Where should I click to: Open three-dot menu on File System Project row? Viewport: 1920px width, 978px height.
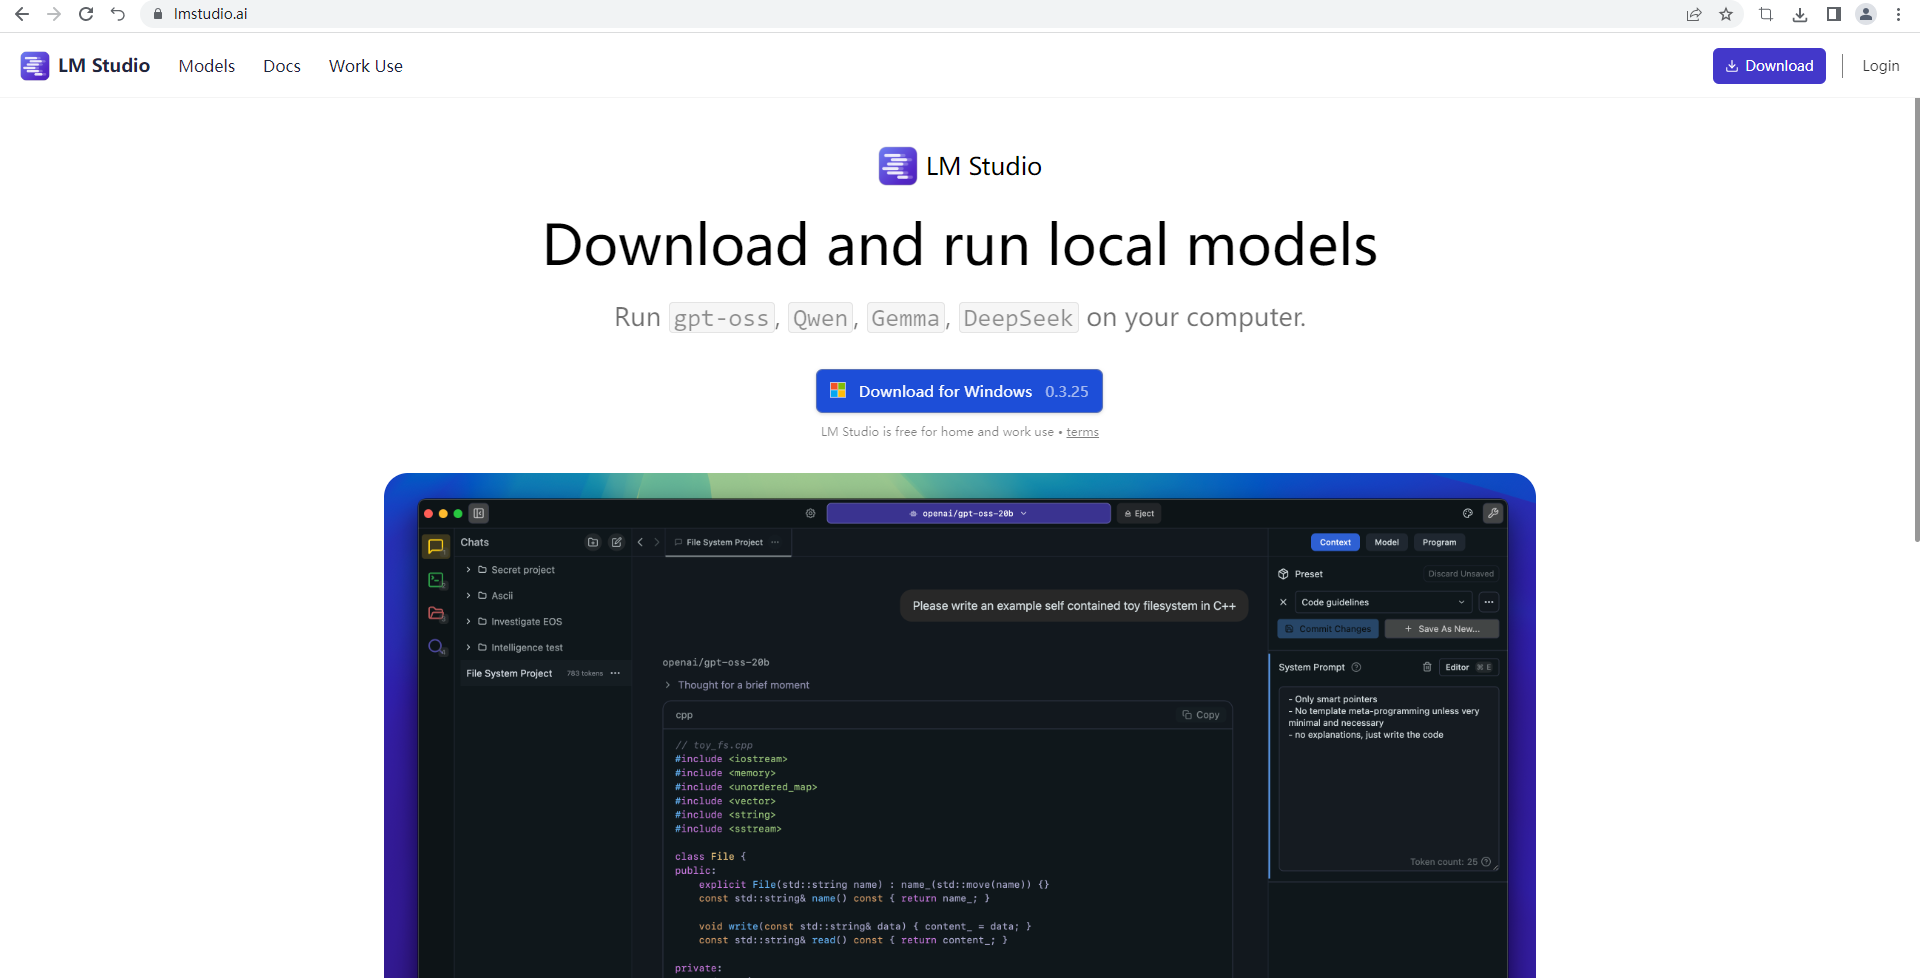pos(615,674)
